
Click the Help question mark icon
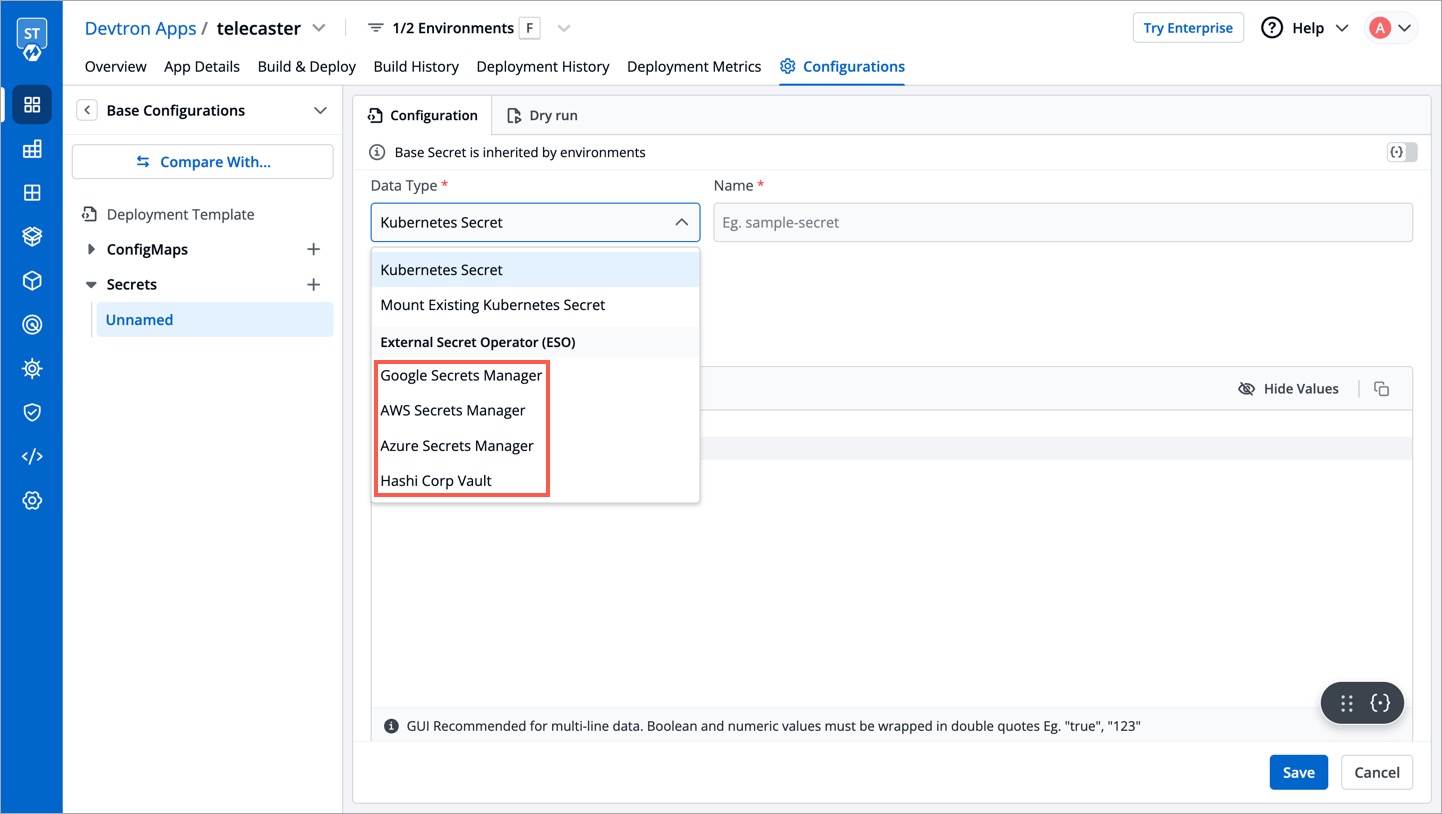pos(1272,28)
